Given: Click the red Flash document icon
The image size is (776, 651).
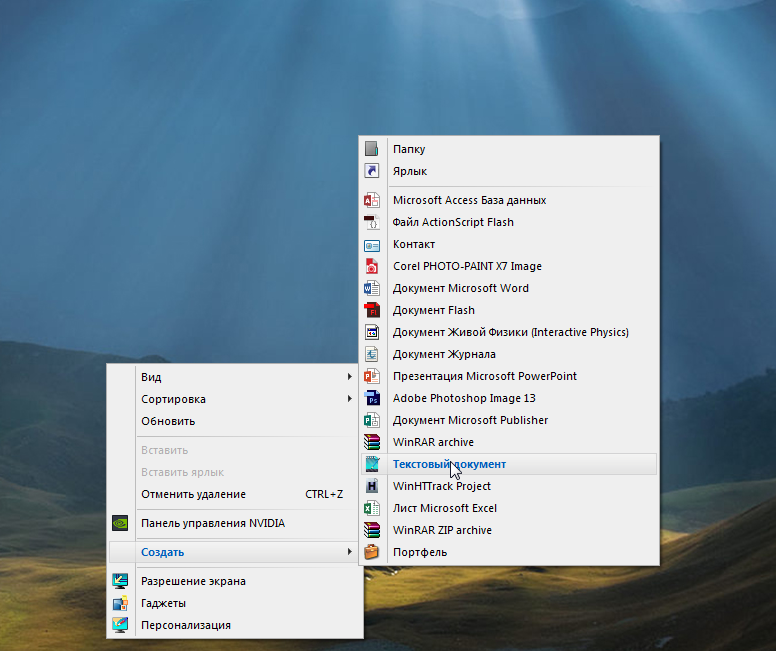Looking at the screenshot, I should [x=372, y=310].
